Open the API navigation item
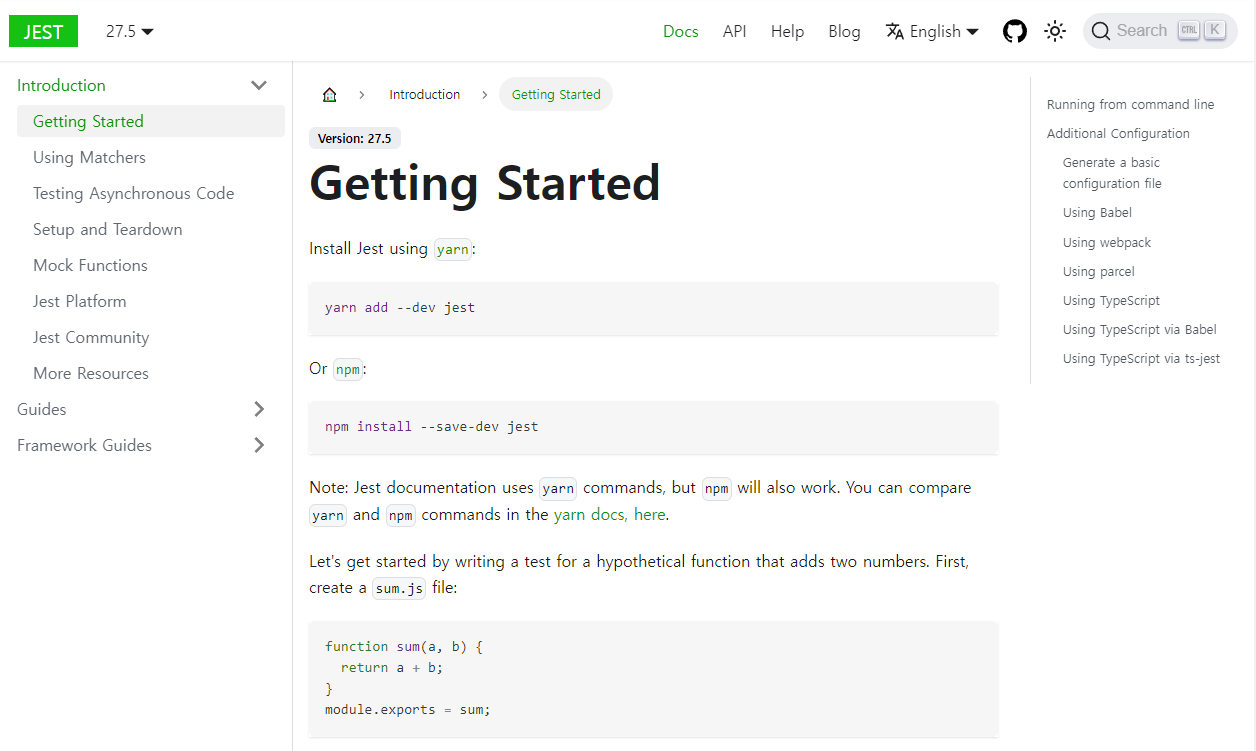Viewport: 1256px width, 751px height. pyautogui.click(x=735, y=31)
